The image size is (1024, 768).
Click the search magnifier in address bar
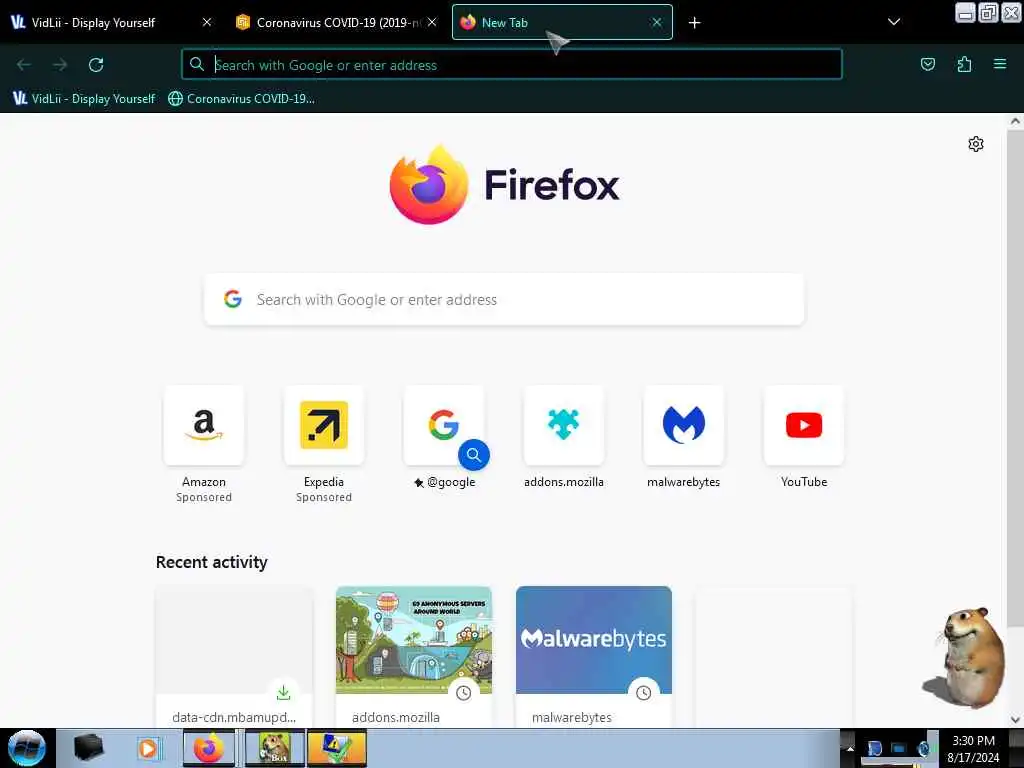(197, 64)
